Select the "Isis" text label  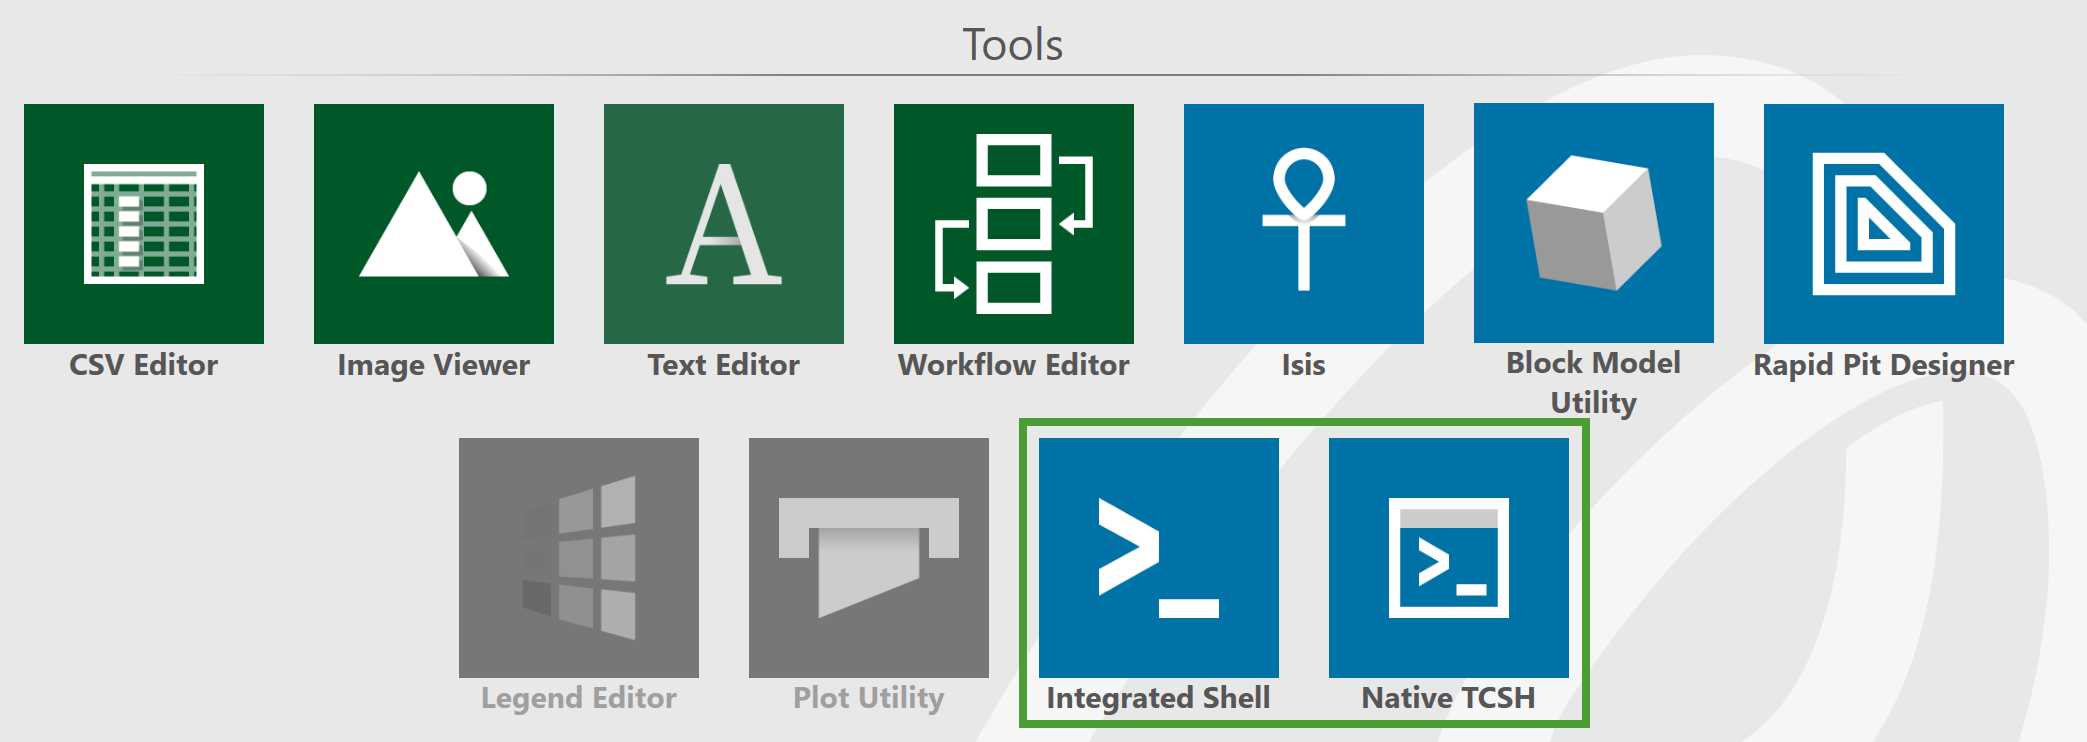click(1304, 365)
